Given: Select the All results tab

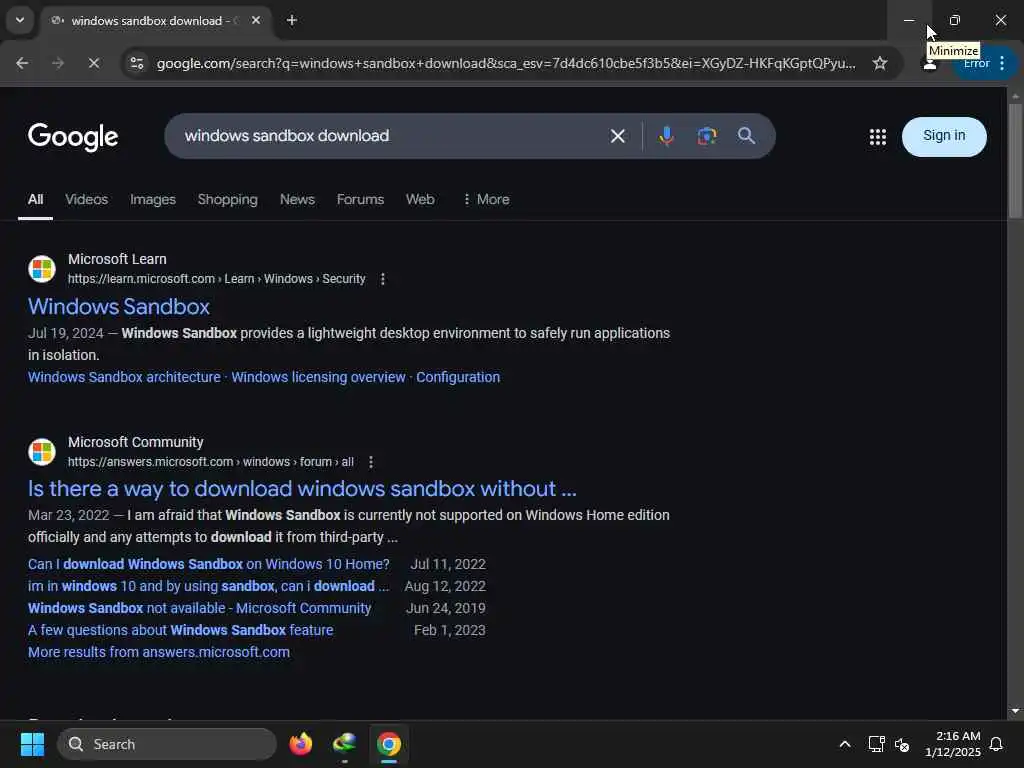Looking at the screenshot, I should click(35, 200).
